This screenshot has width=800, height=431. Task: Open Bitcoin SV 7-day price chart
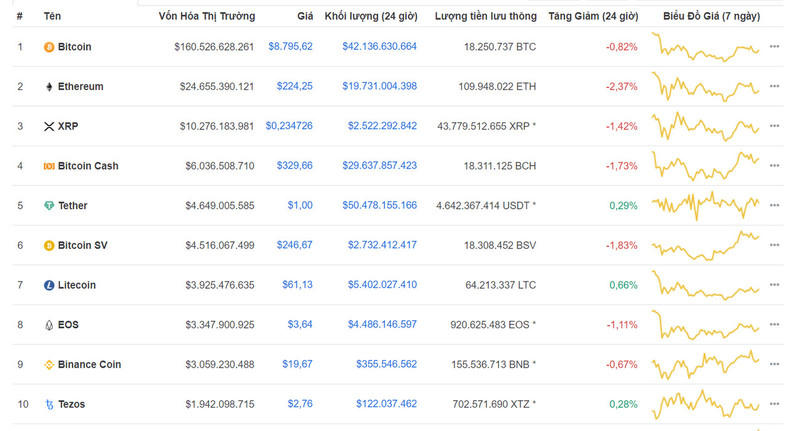[x=706, y=245]
